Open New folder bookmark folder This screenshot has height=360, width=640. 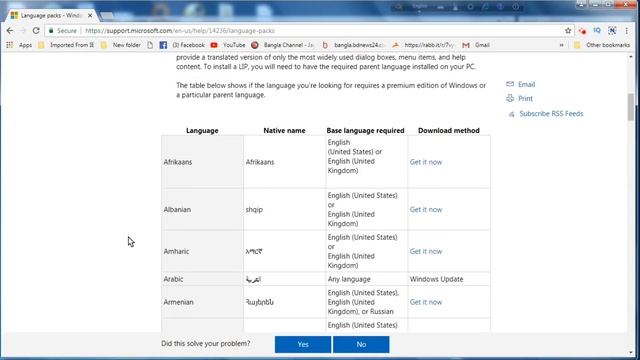pos(121,45)
